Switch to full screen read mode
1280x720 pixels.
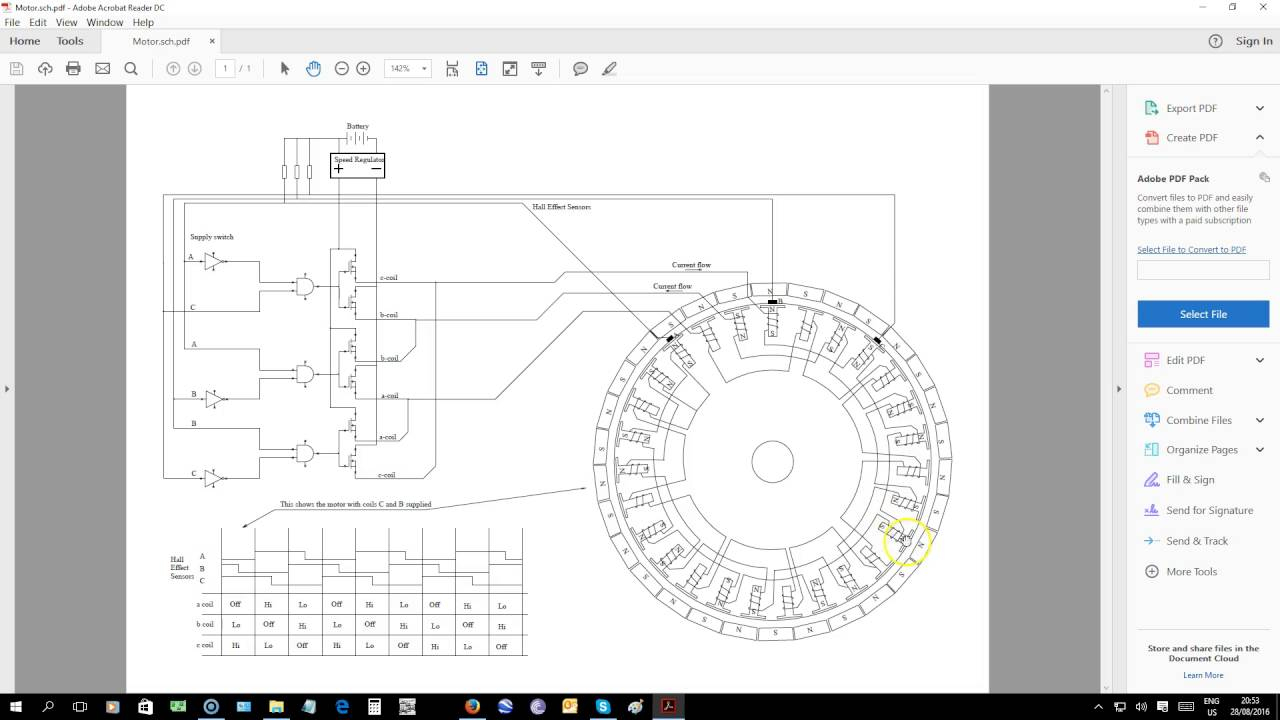point(510,68)
